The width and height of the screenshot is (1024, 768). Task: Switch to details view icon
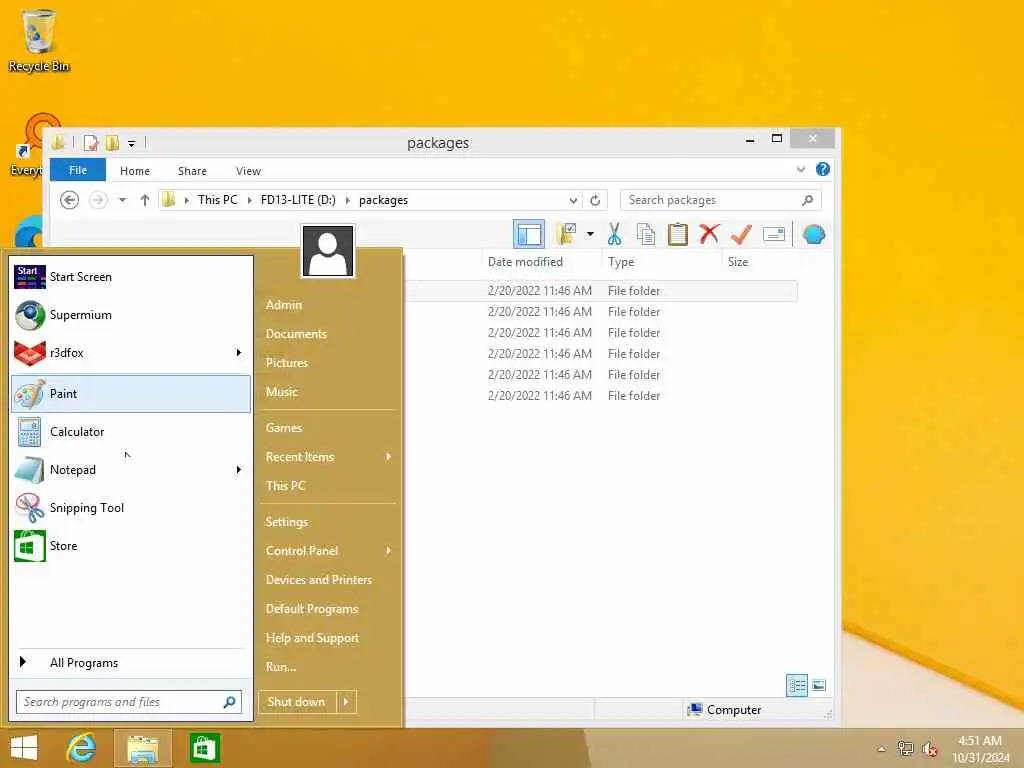[x=797, y=686]
